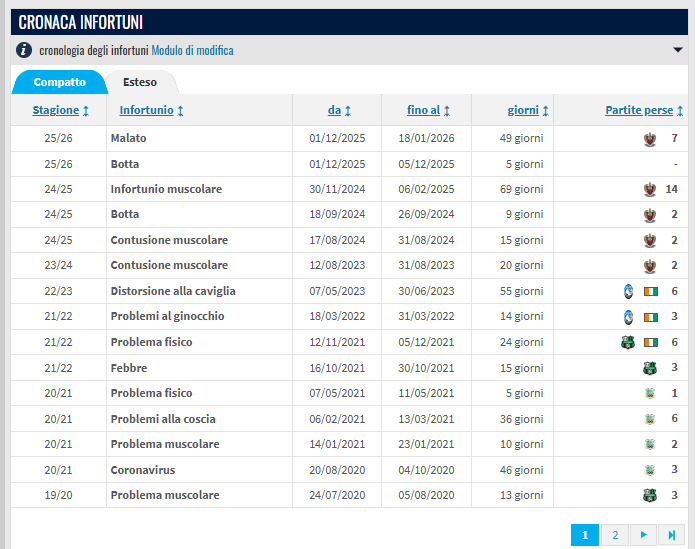Select the Compatto tab
This screenshot has width=695, height=549.
60,82
